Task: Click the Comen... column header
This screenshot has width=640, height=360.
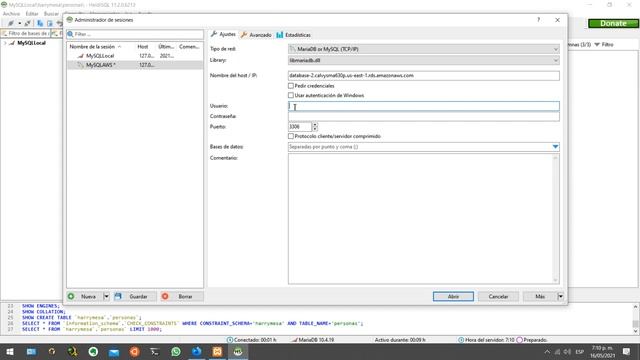Action: click(x=189, y=47)
